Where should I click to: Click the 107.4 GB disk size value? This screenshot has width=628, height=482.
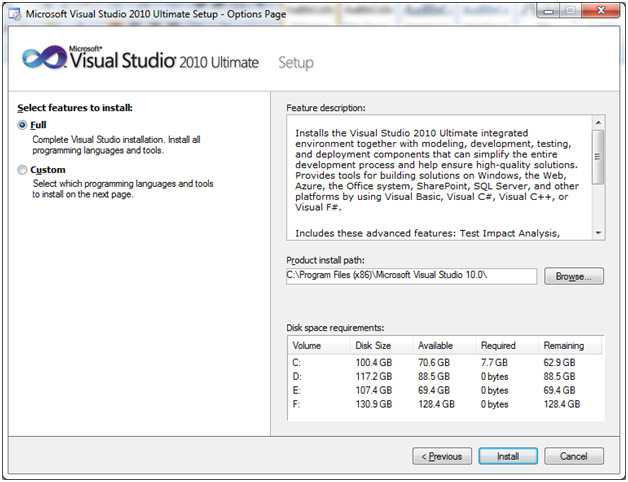(x=374, y=390)
